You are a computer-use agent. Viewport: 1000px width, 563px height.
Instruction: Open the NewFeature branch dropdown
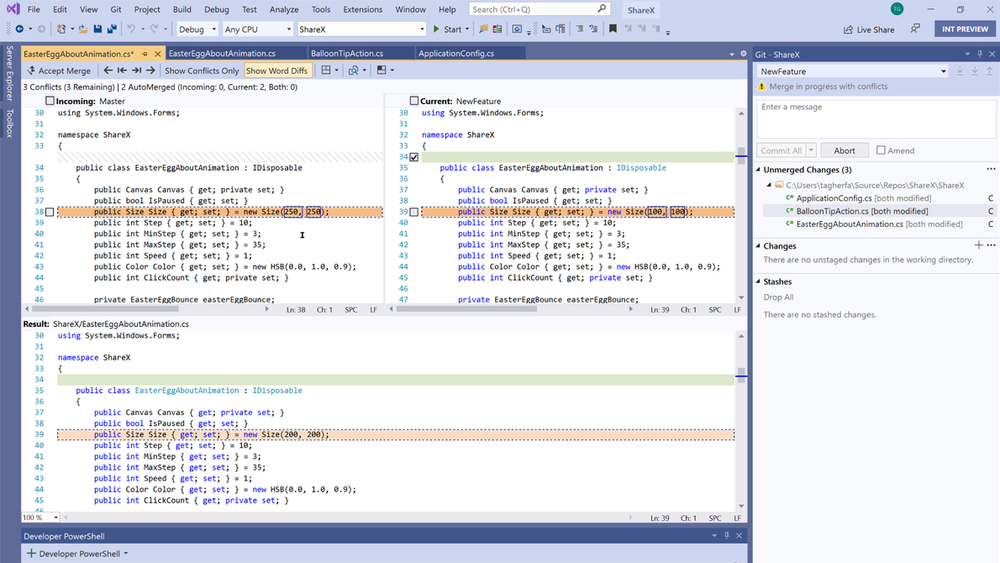(x=853, y=71)
